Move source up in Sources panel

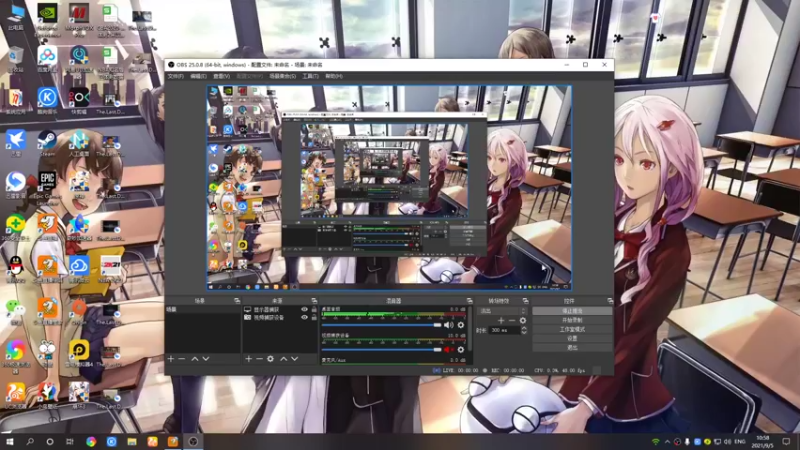coord(284,359)
